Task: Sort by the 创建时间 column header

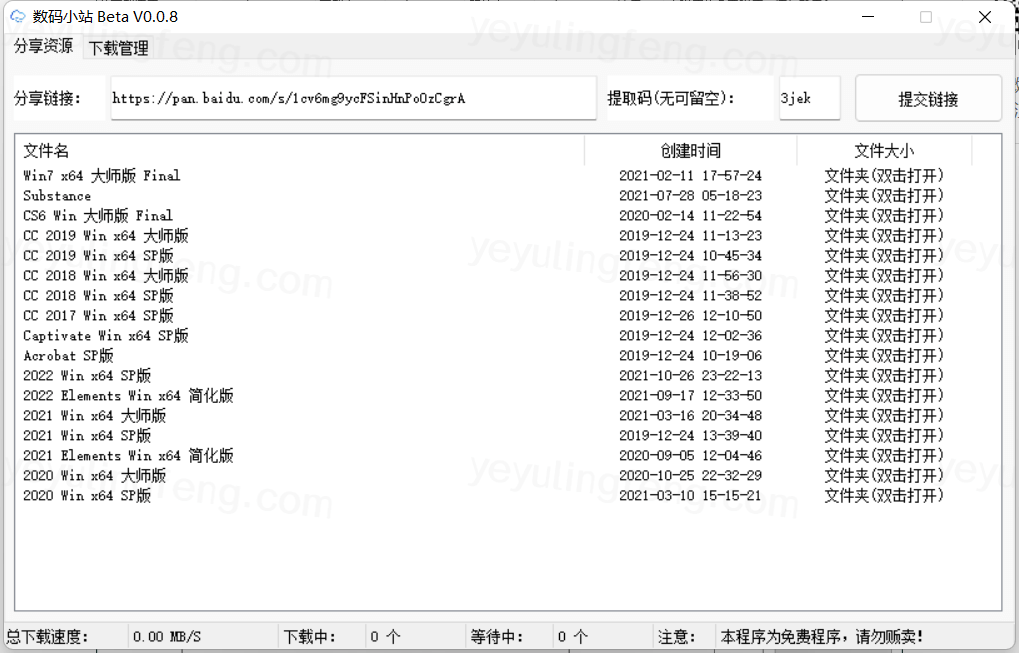Action: (x=690, y=151)
